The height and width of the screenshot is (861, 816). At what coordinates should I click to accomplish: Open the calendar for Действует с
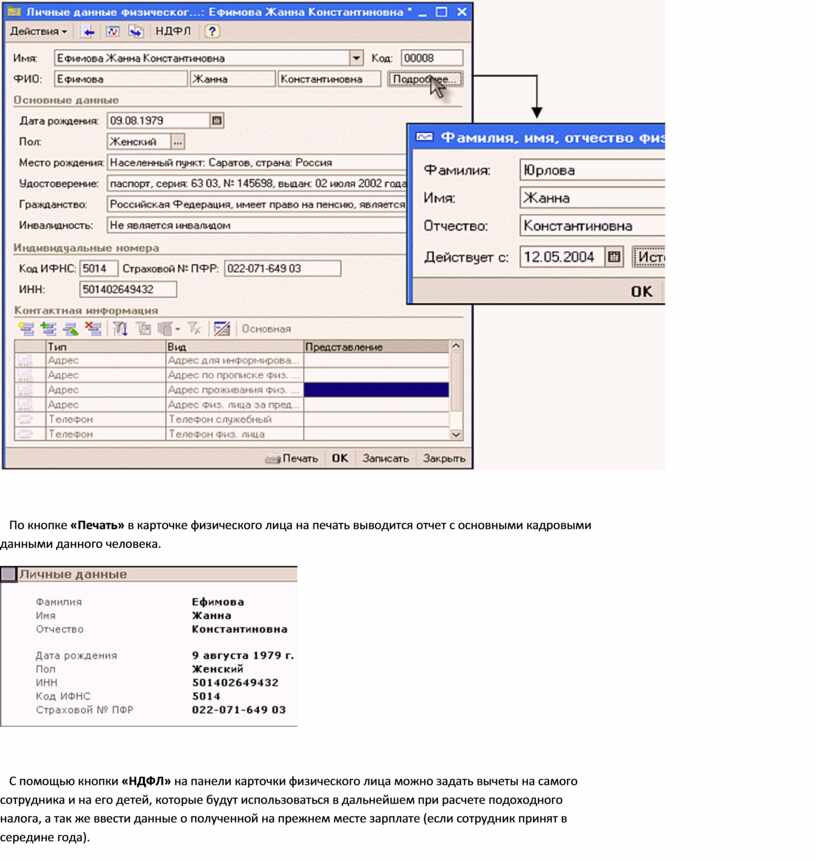614,257
